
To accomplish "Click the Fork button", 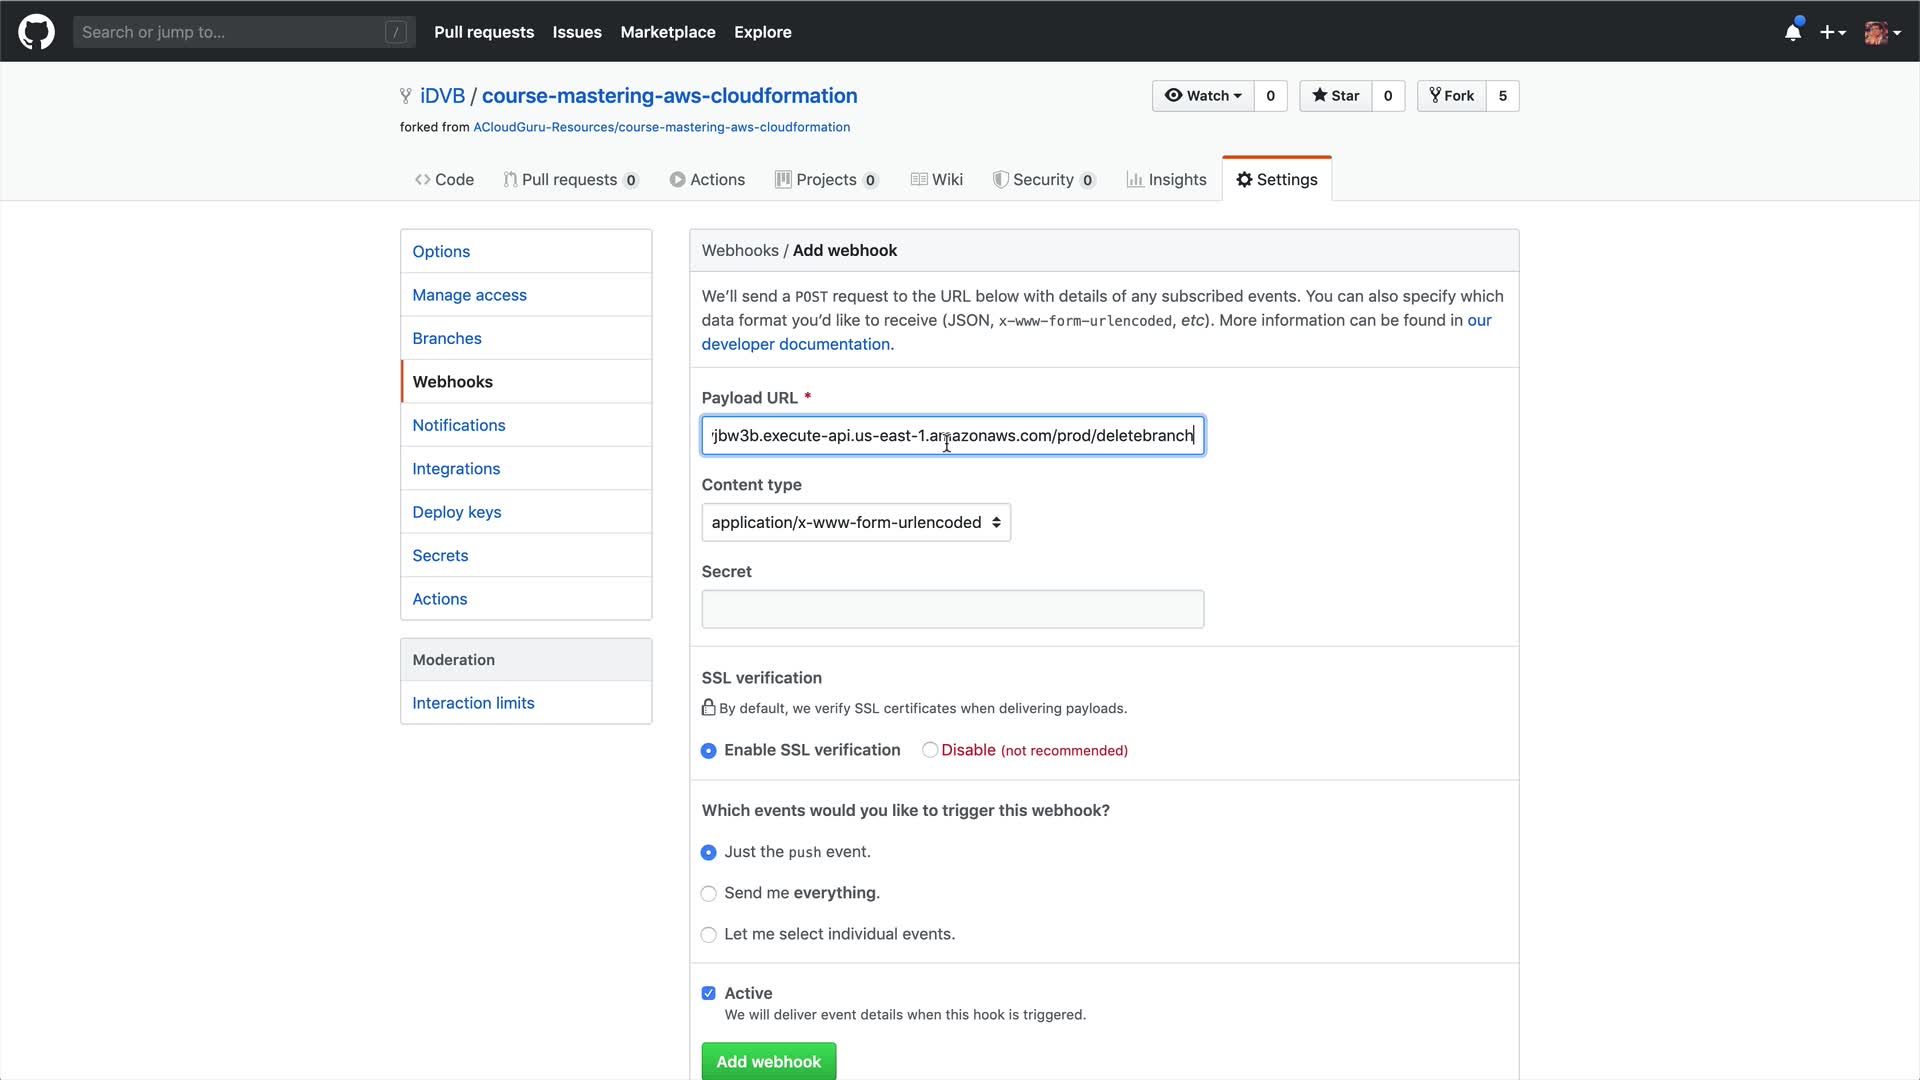I will pos(1451,96).
